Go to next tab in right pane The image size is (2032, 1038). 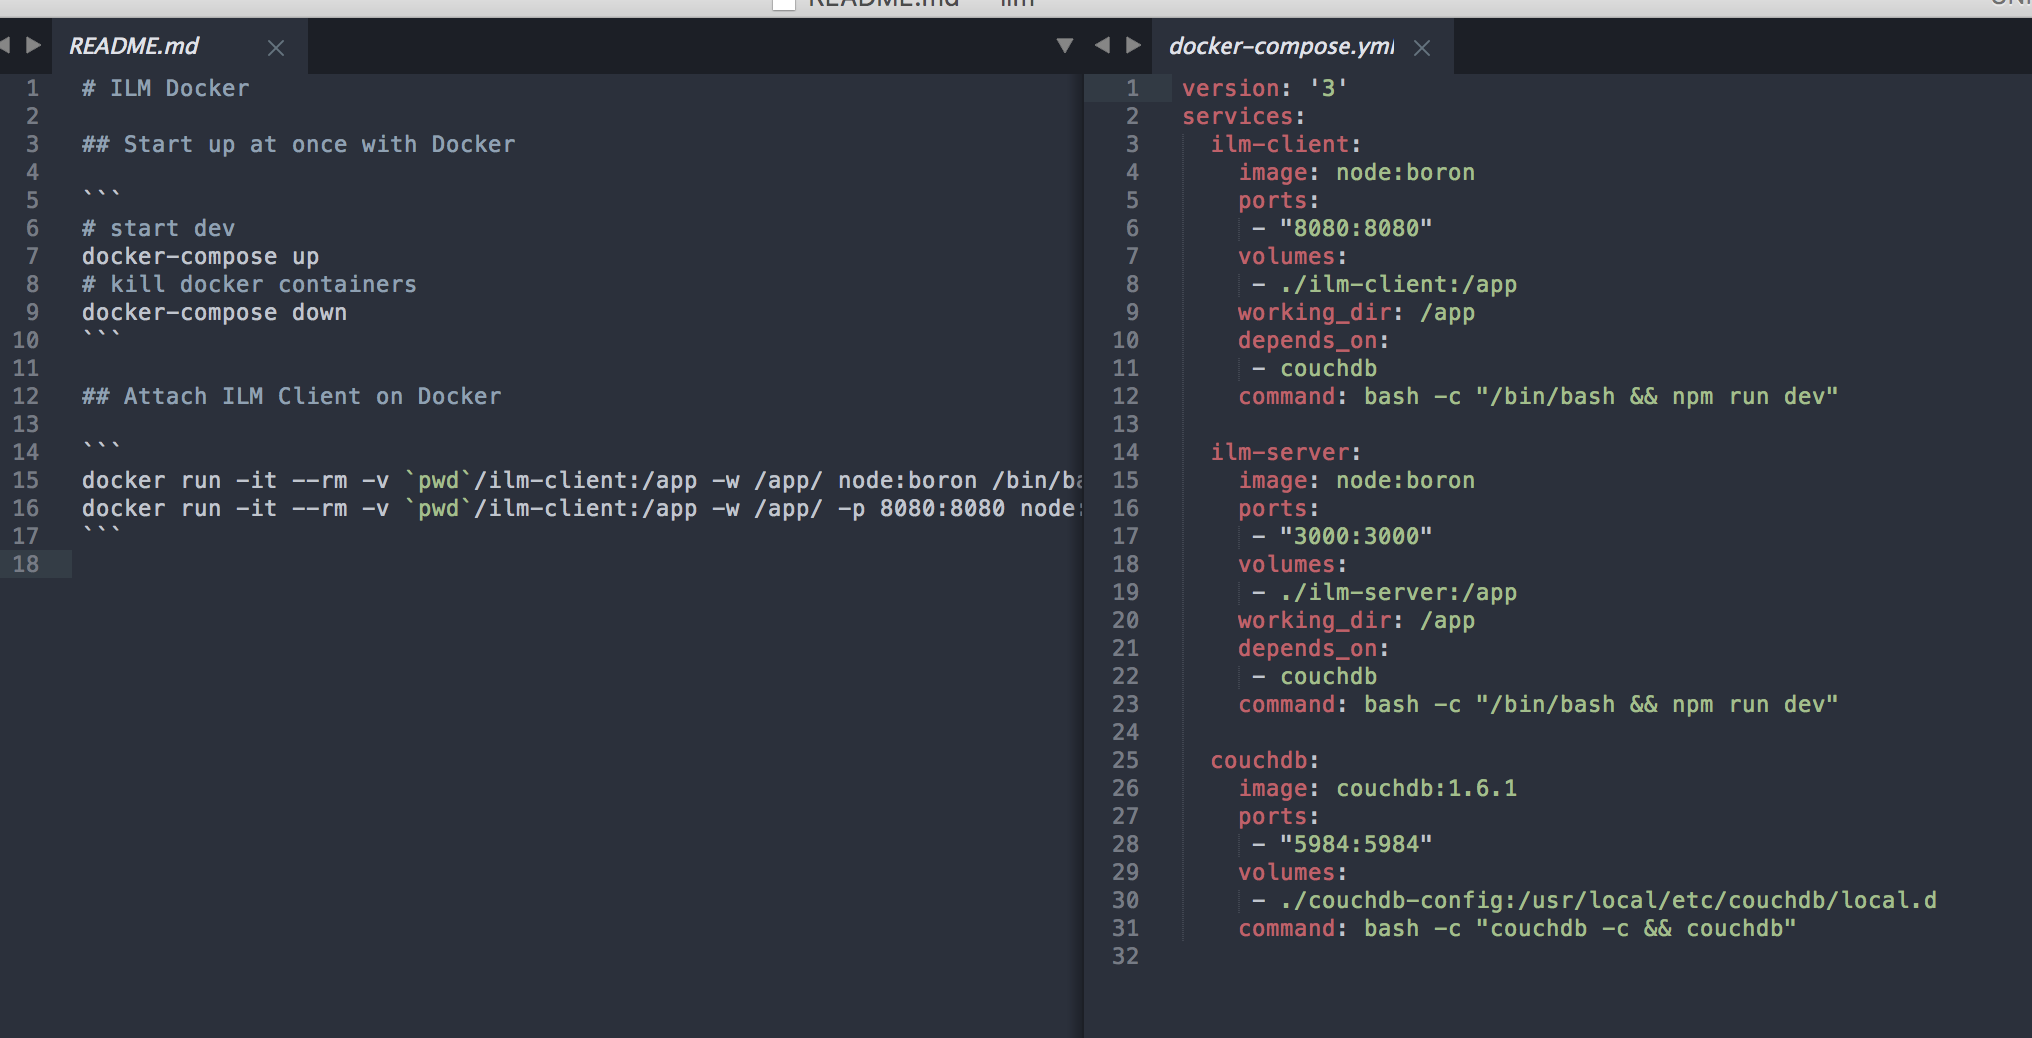1133,45
